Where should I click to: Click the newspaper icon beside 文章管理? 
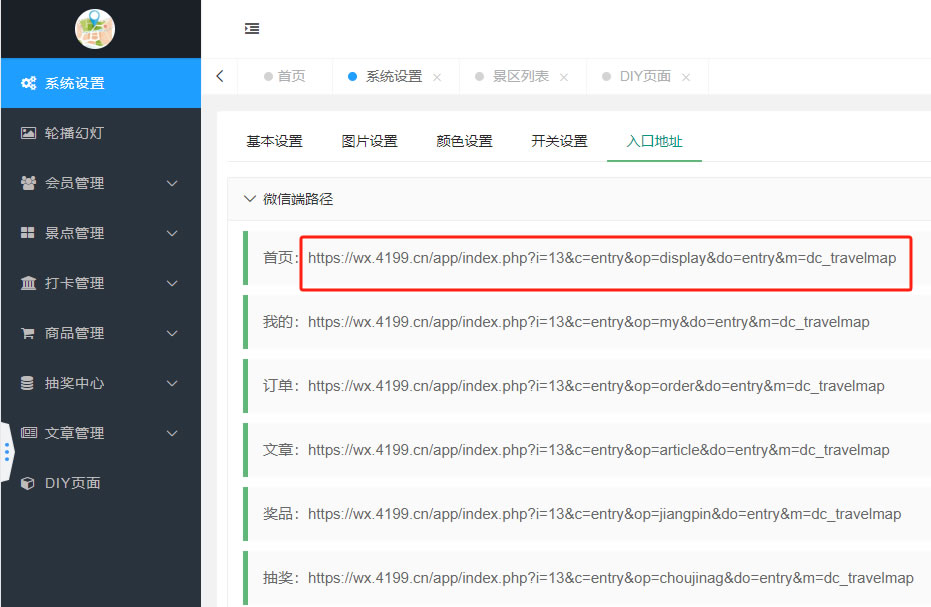(x=28, y=432)
